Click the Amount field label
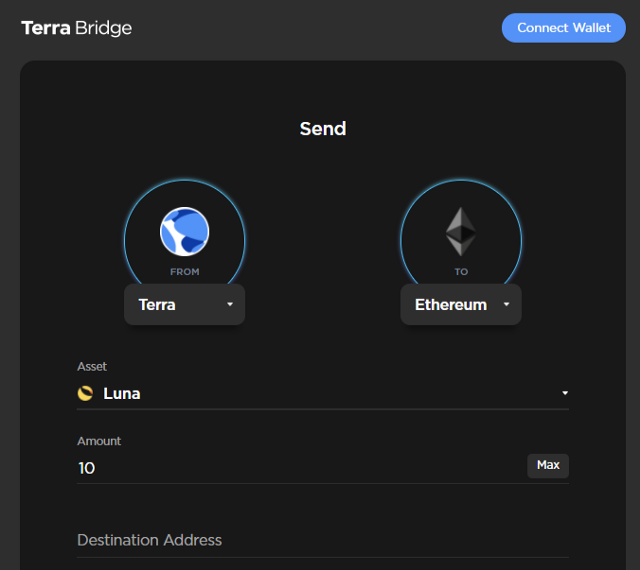 [99, 441]
